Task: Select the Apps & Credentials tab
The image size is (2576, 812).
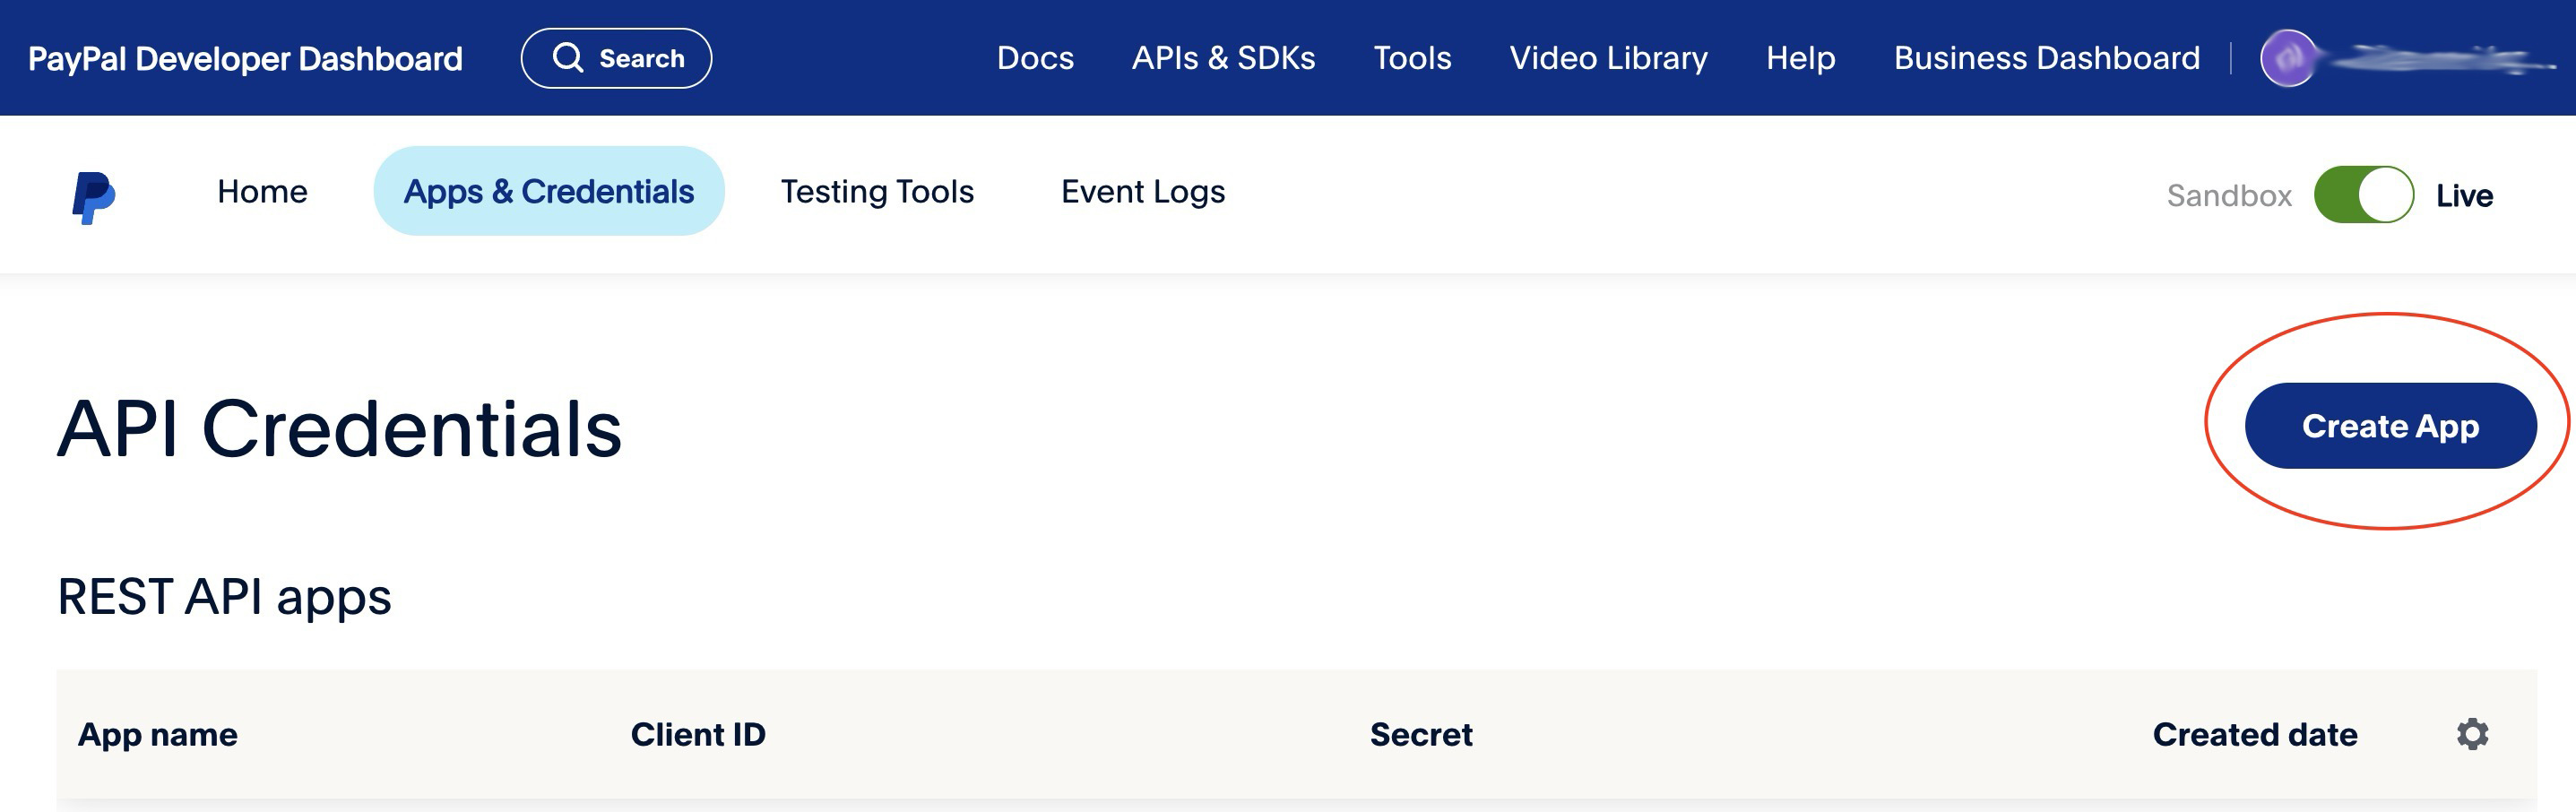Action: (x=549, y=191)
